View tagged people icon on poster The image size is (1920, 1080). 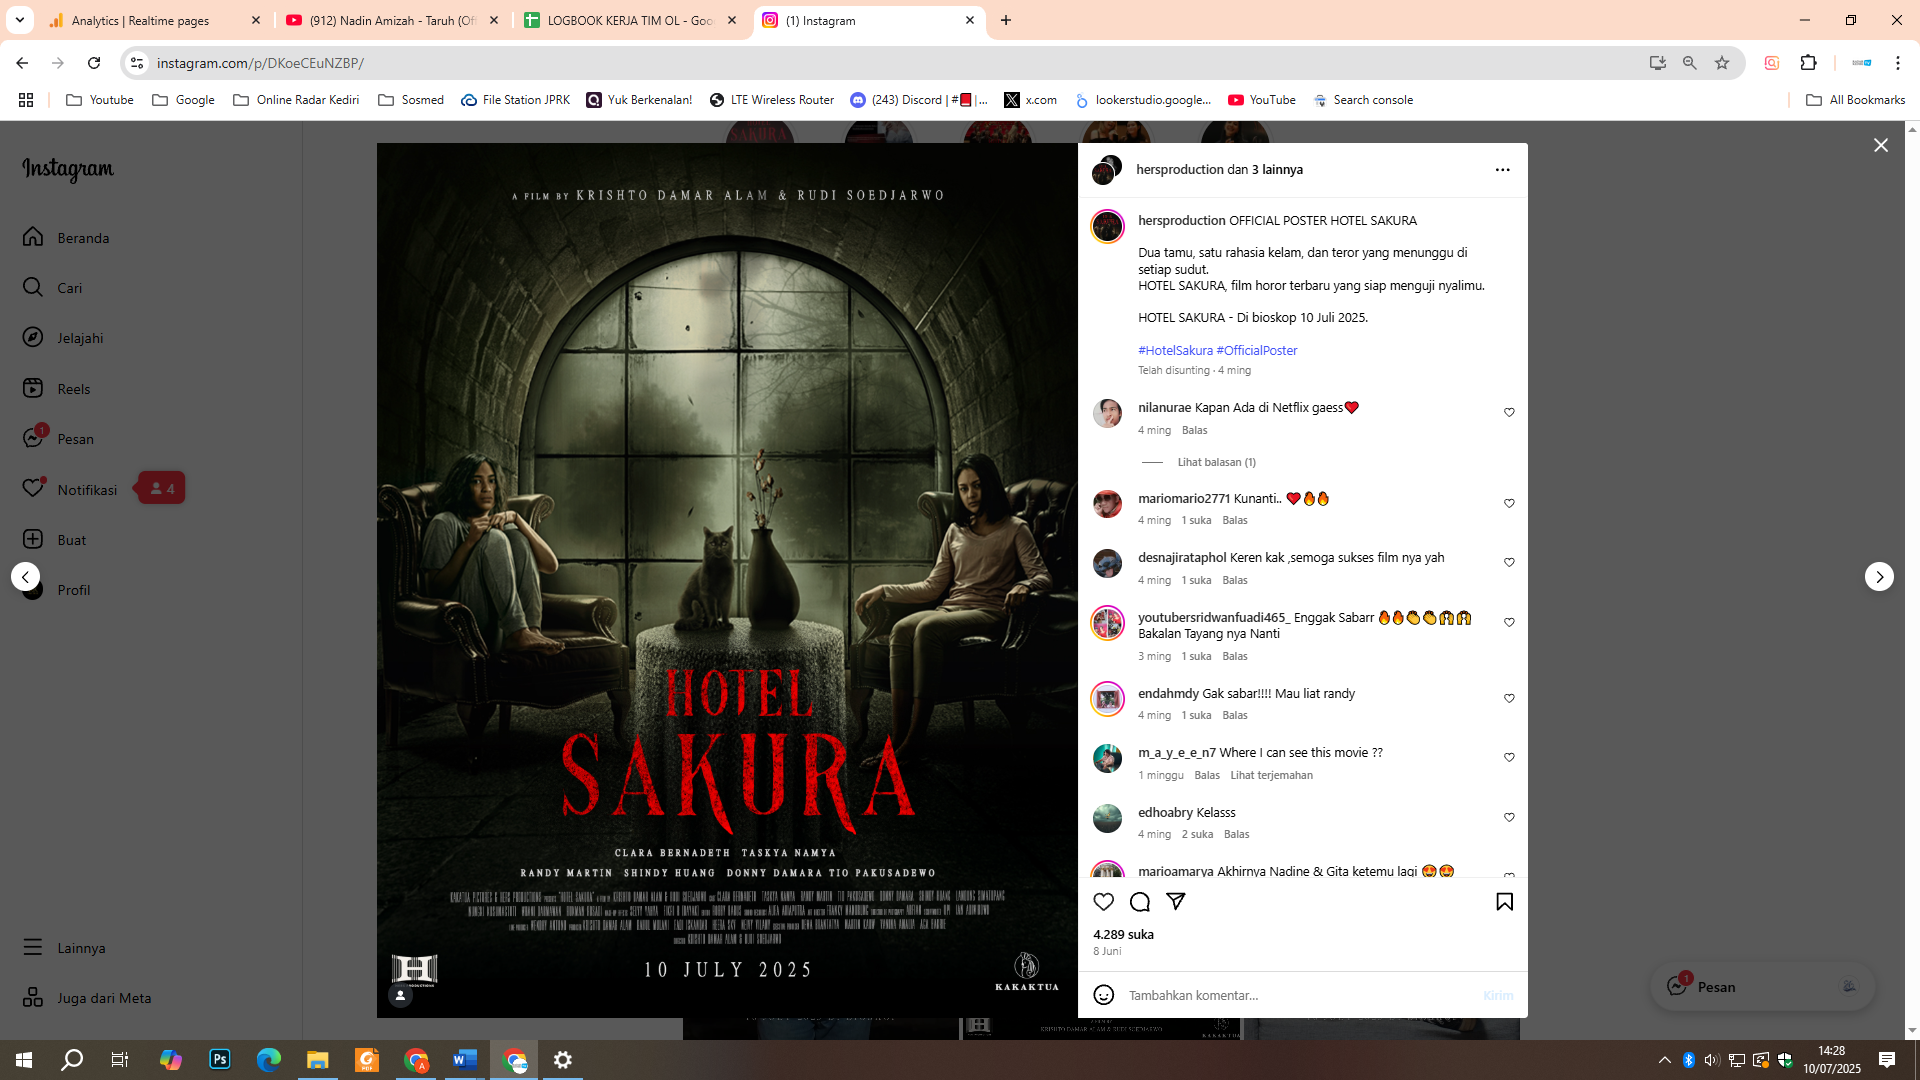pos(400,995)
